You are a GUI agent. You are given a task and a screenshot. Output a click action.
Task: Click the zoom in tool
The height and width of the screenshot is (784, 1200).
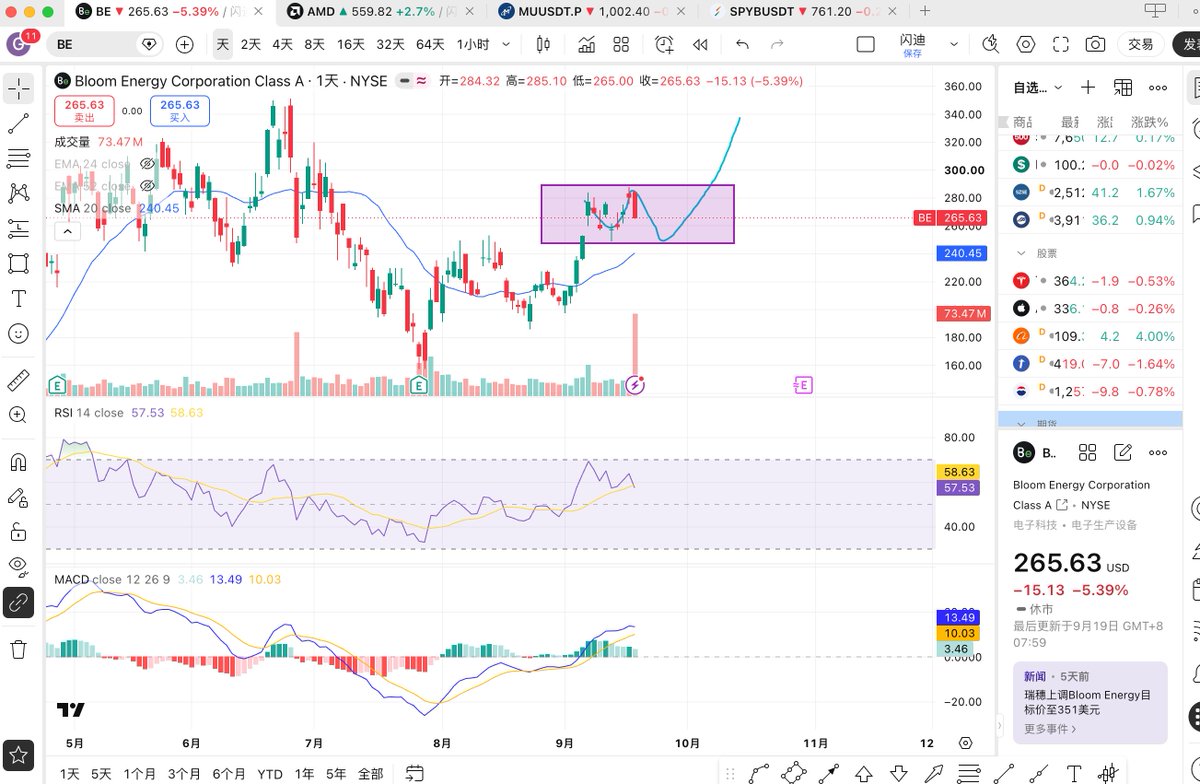coord(18,415)
